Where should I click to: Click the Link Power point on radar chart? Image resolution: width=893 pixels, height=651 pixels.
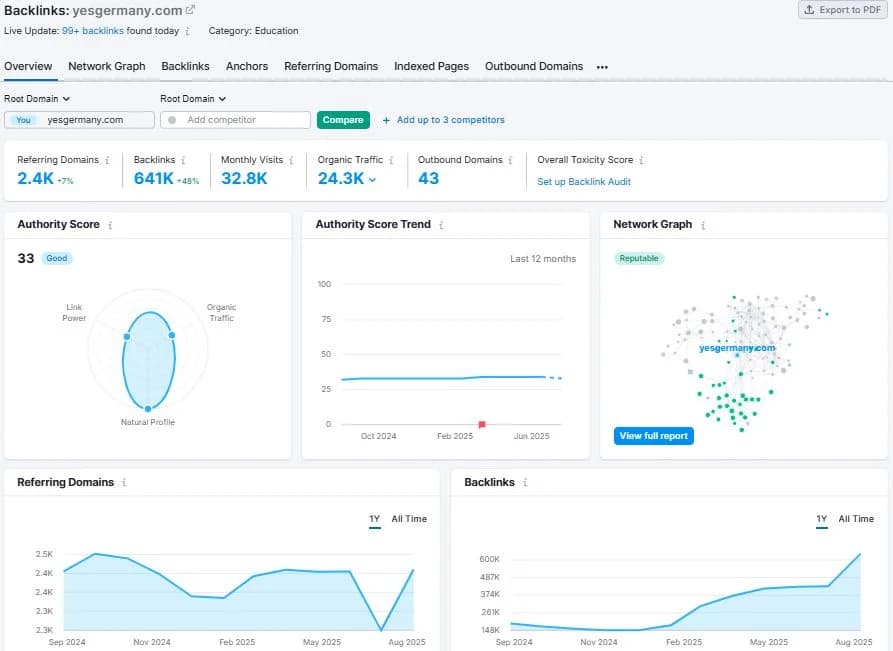pyautogui.click(x=126, y=337)
